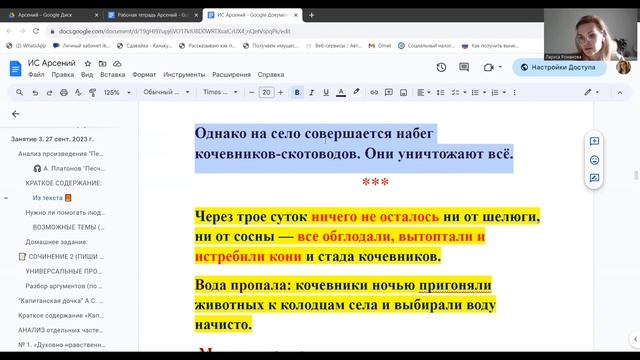Toggle italic formatting

point(311,93)
